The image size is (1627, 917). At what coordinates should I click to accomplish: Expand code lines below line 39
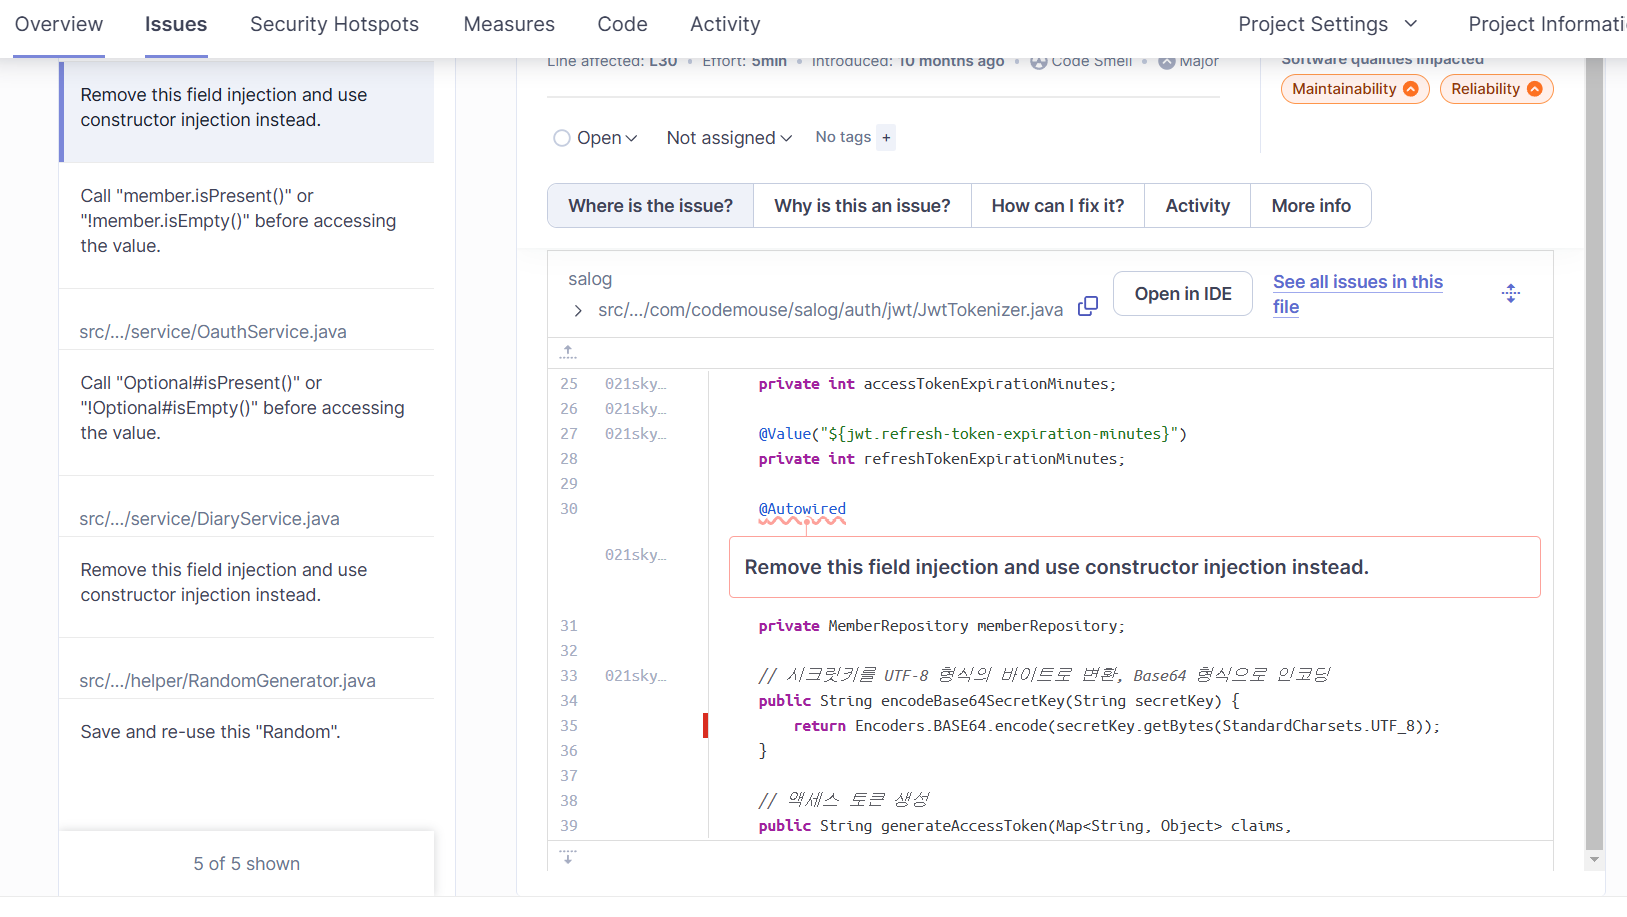tap(568, 857)
